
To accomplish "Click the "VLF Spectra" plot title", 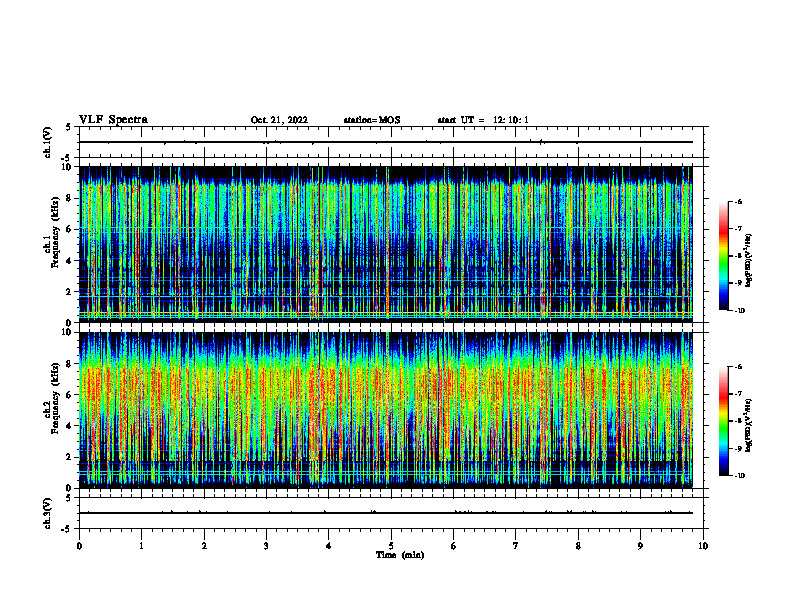I will [113, 120].
